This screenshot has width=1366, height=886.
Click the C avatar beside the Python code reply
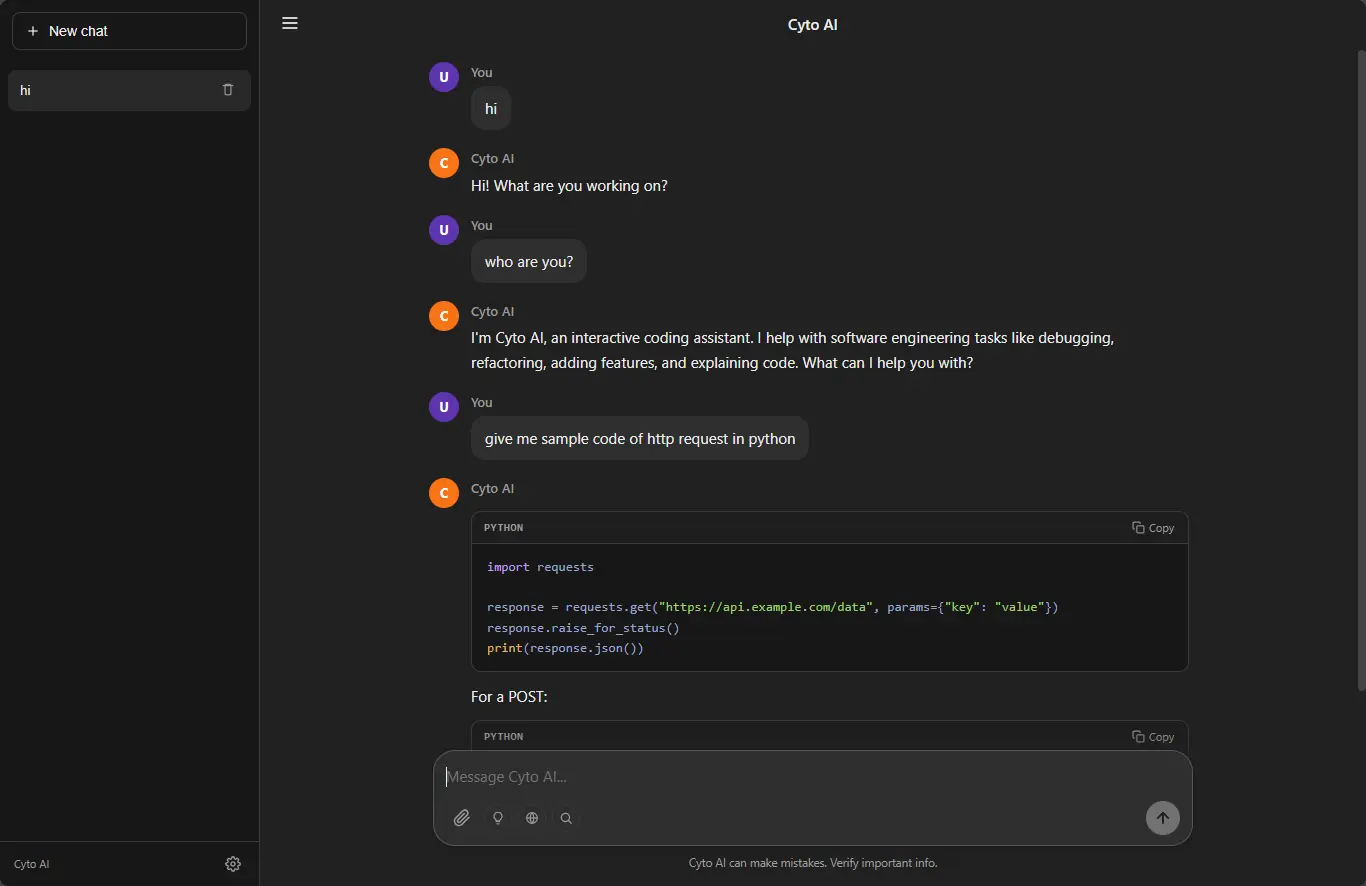[x=444, y=493]
